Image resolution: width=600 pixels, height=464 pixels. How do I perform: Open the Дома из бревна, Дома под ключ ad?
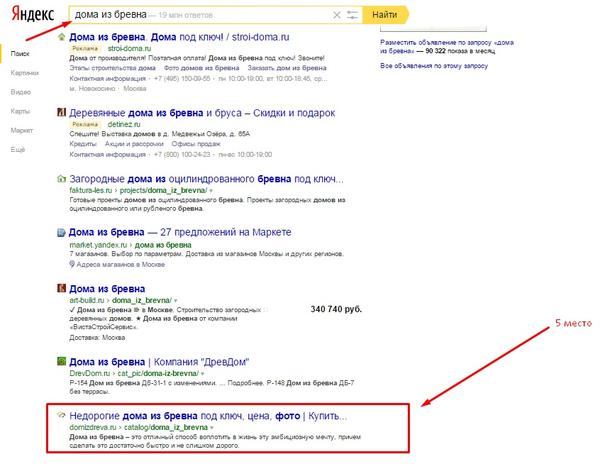coord(179,37)
